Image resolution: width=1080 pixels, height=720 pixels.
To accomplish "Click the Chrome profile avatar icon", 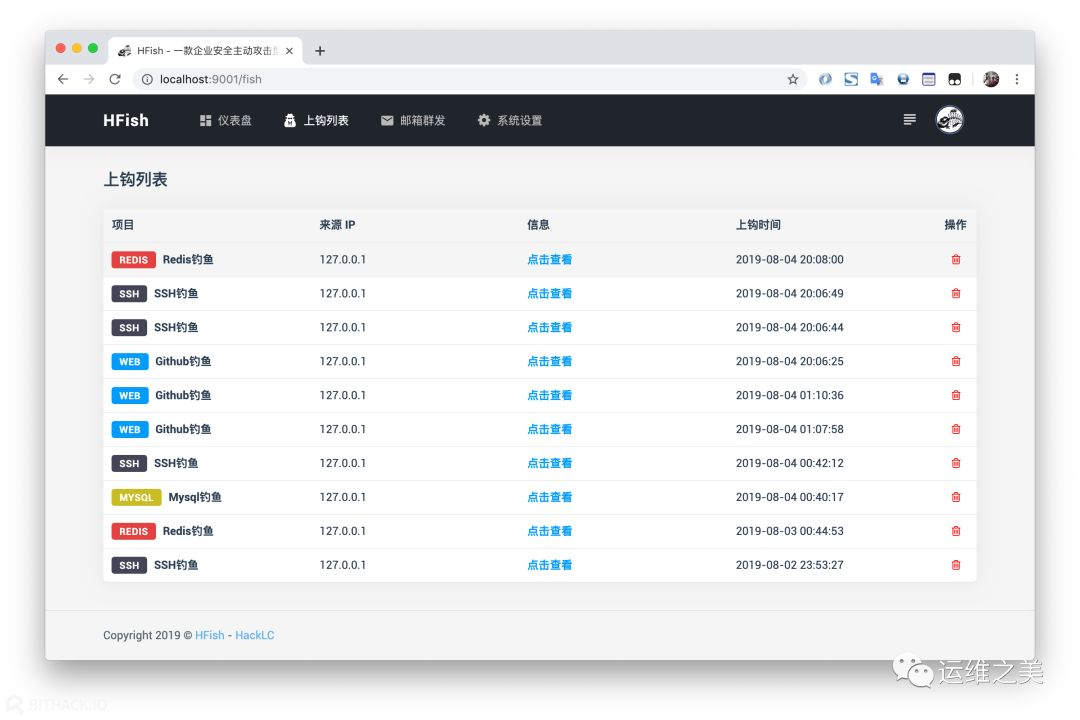I will (x=990, y=79).
